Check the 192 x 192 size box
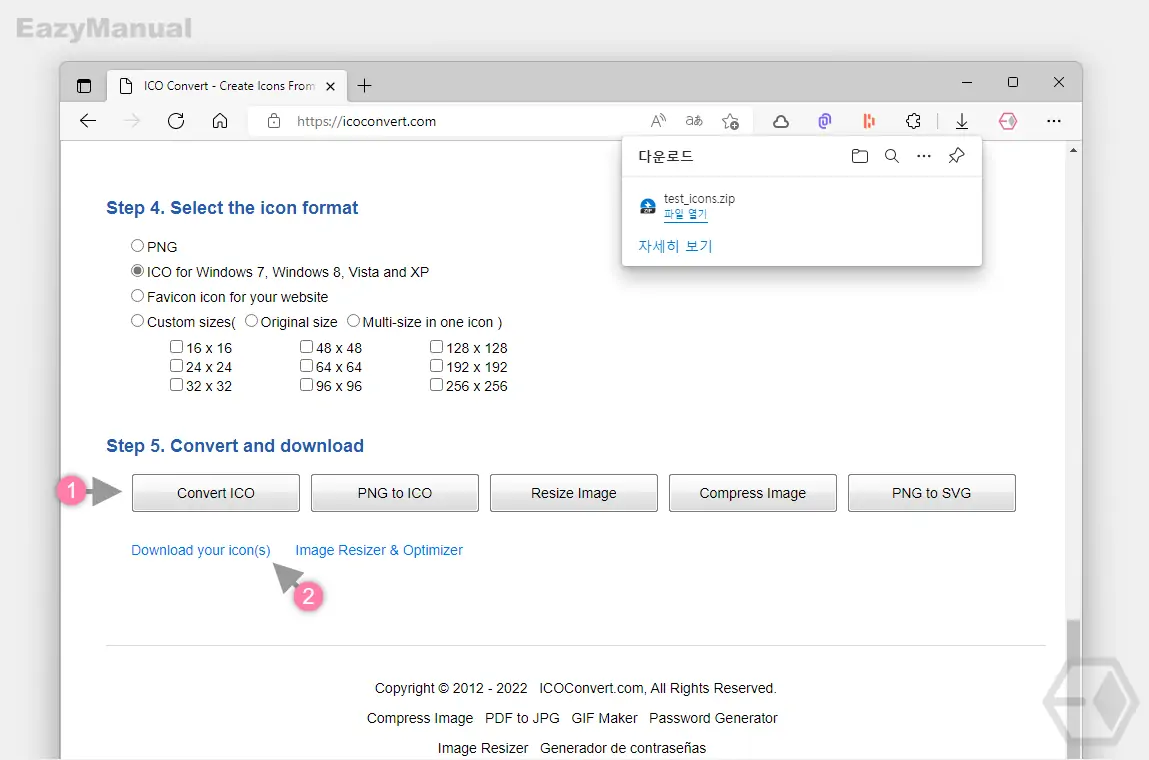The image size is (1149, 760). [x=436, y=366]
